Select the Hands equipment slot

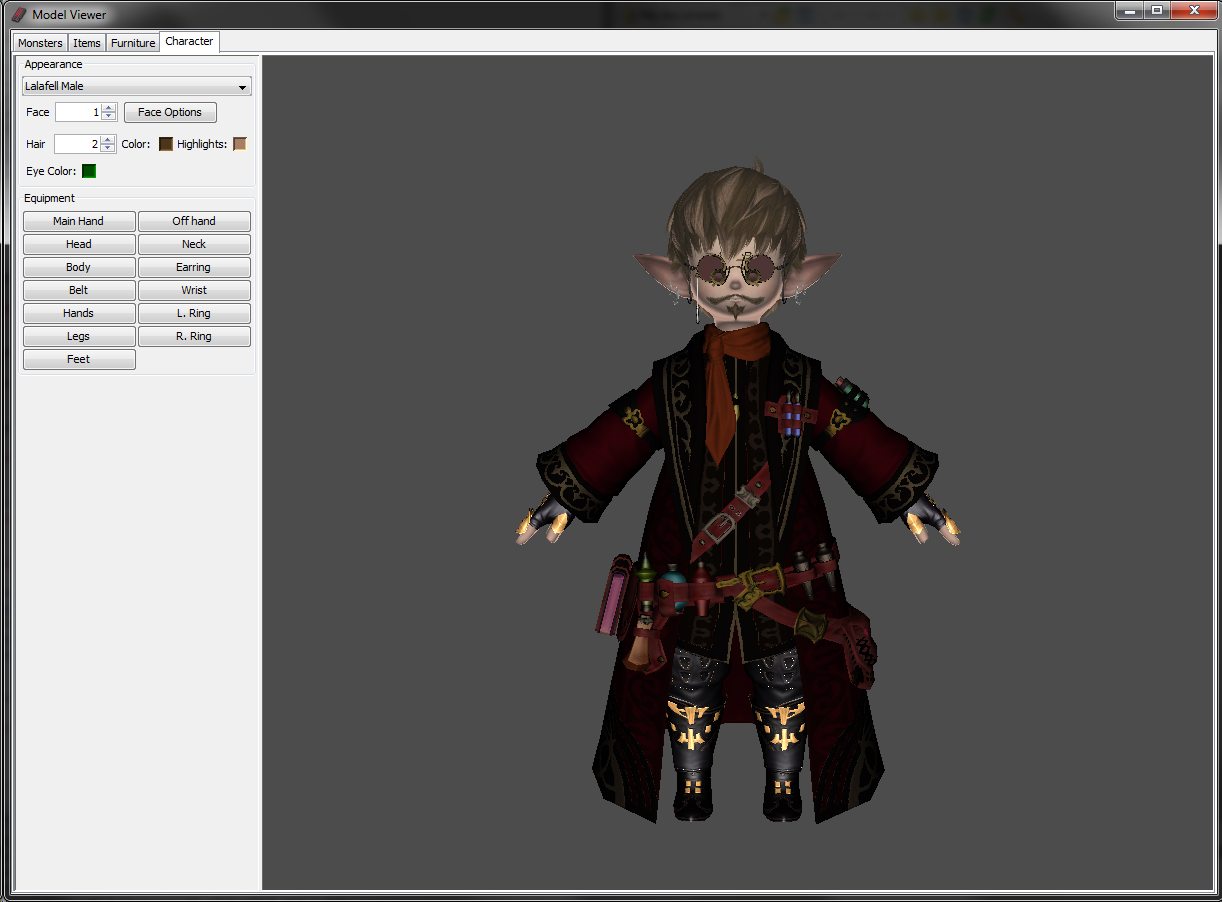click(79, 313)
